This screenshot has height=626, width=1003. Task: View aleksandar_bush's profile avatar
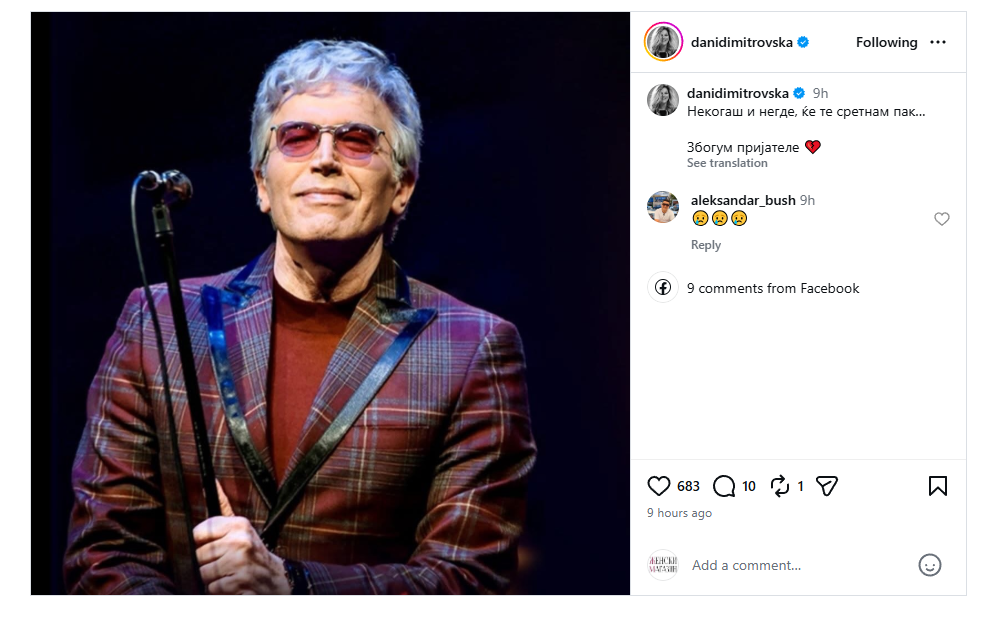pos(663,207)
